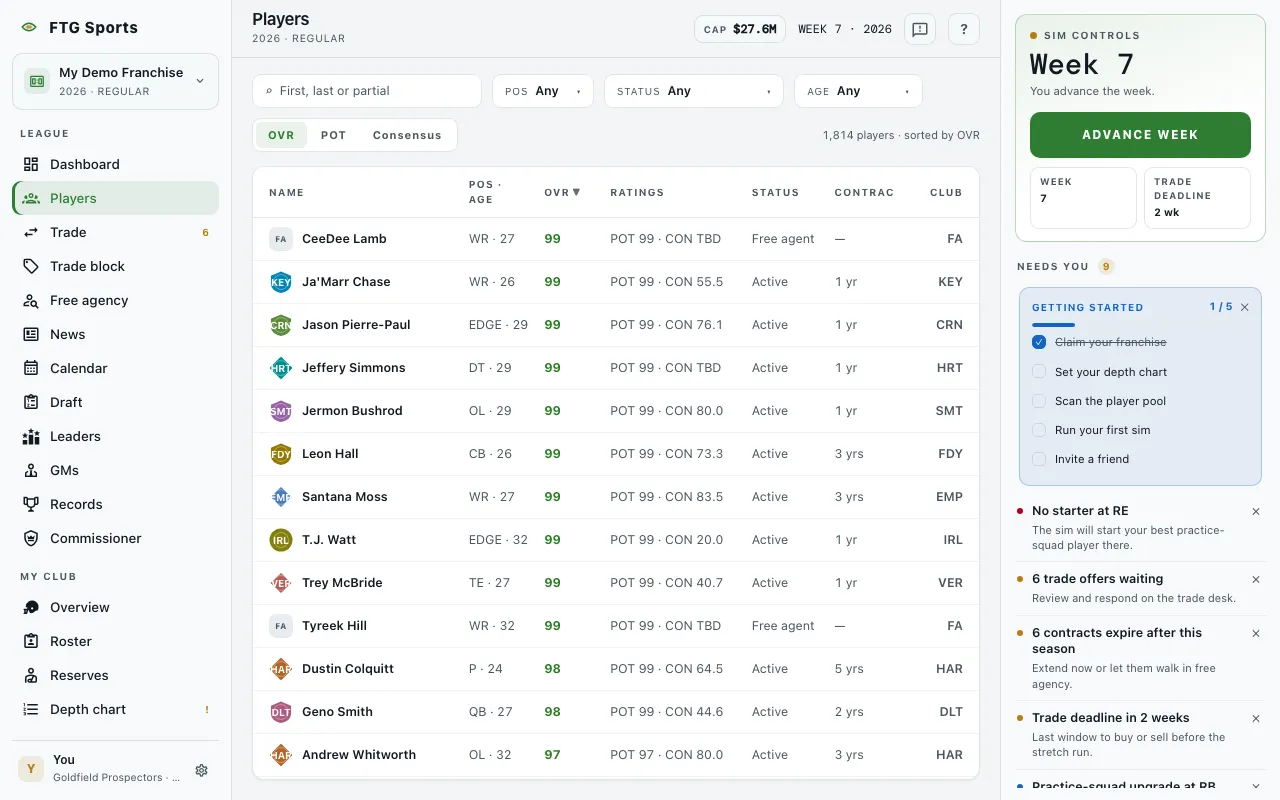Image resolution: width=1280 pixels, height=800 pixels.
Task: Click the Free agency person-search icon
Action: (31, 300)
